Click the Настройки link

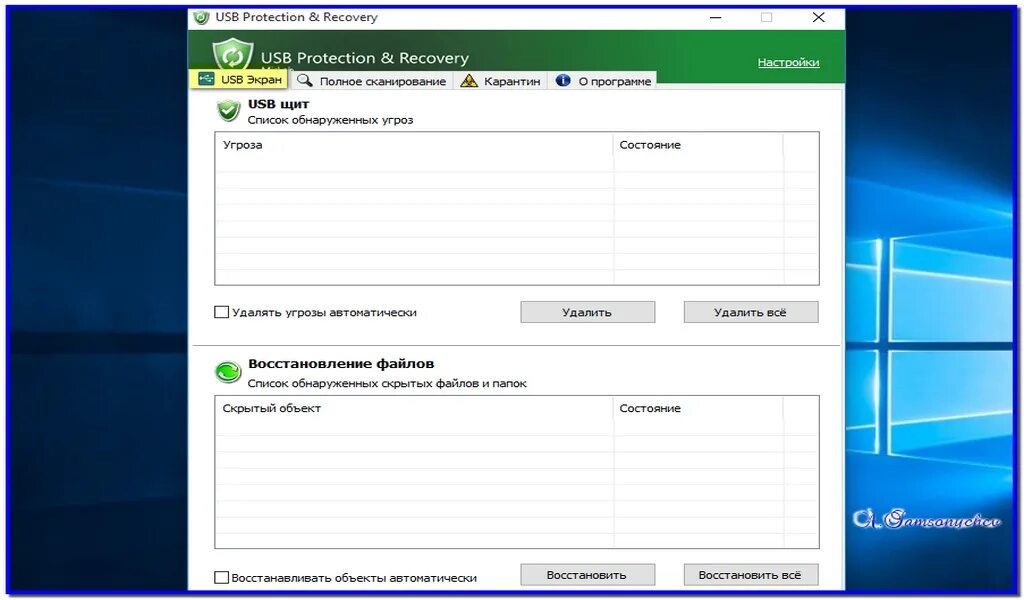[788, 63]
